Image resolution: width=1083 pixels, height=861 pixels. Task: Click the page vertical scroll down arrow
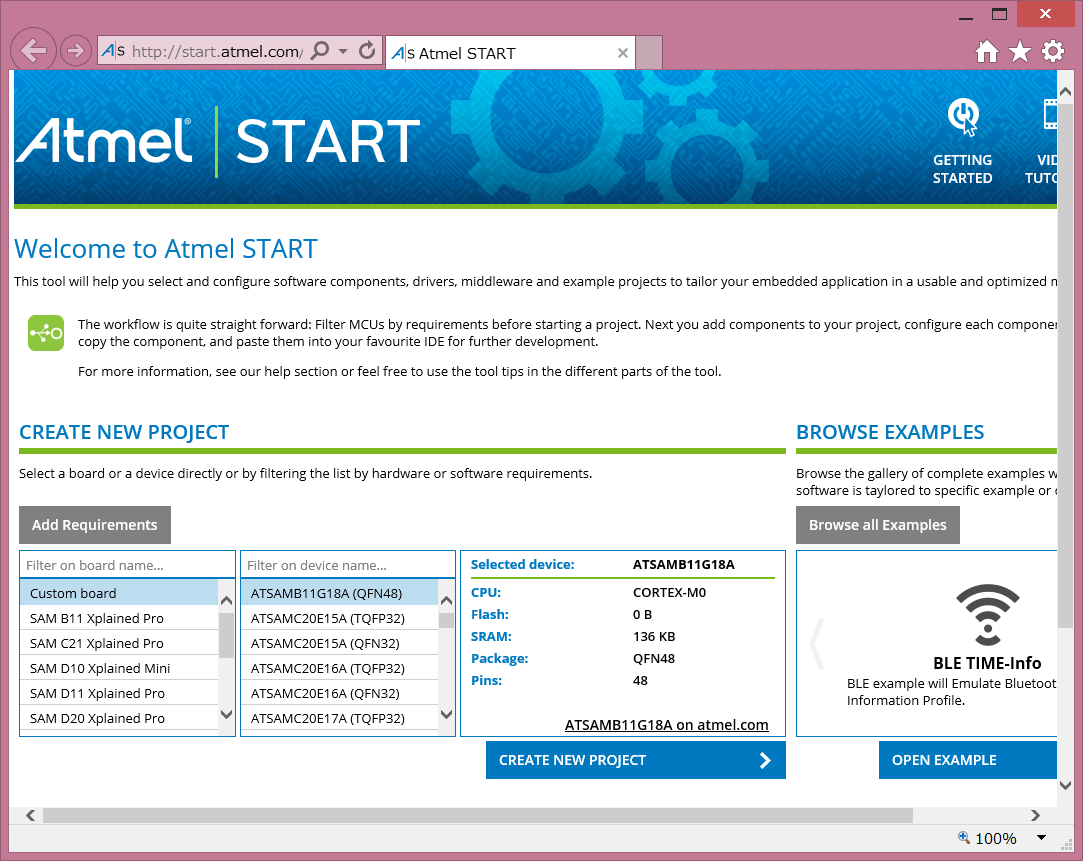pyautogui.click(x=1065, y=785)
